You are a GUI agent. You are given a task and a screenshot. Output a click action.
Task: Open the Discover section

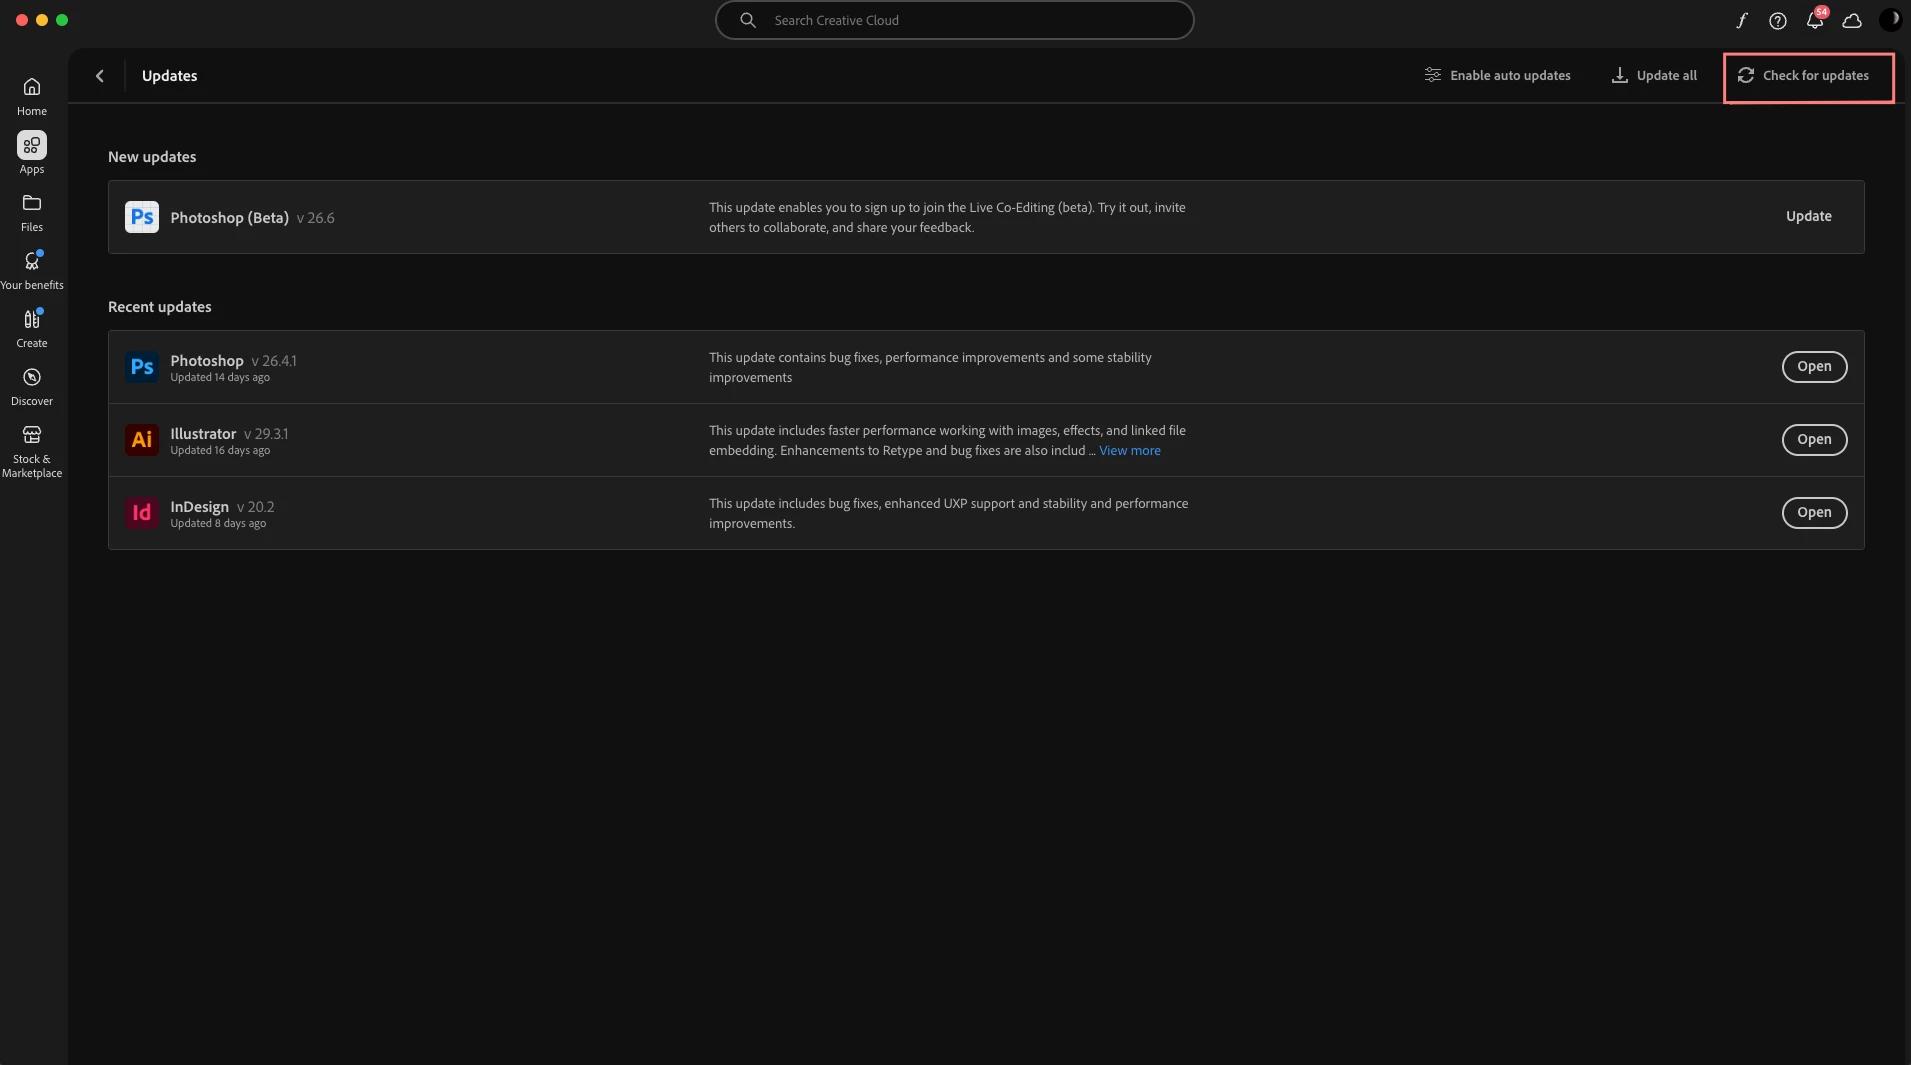[32, 386]
